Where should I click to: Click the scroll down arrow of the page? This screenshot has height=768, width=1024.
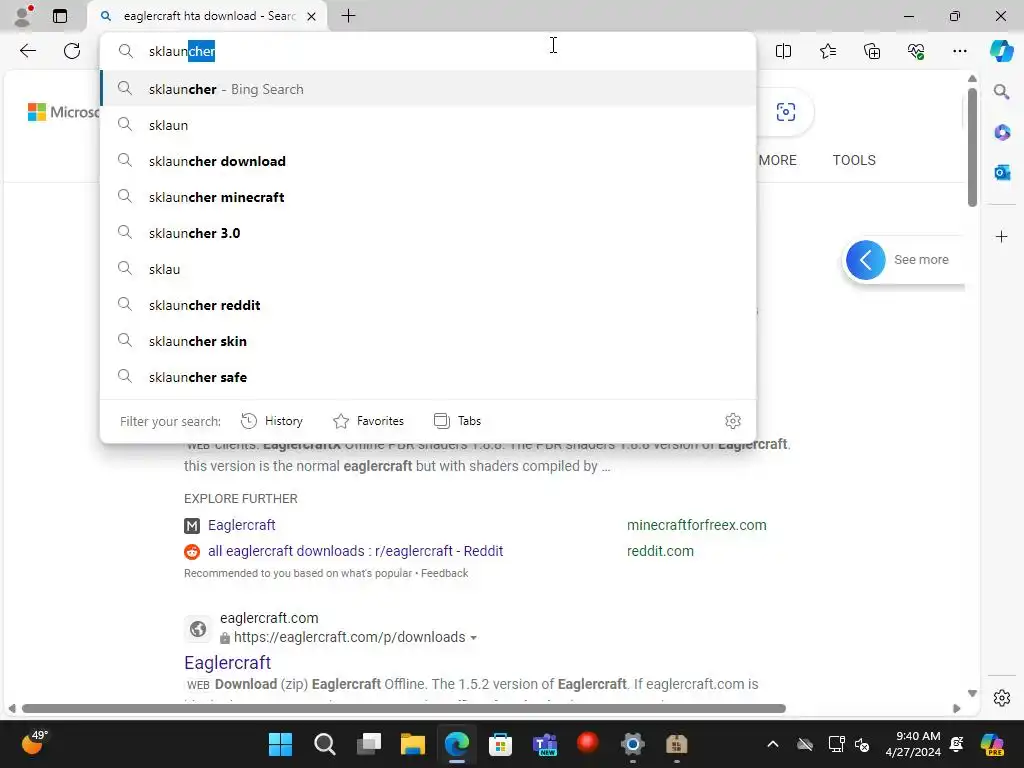pyautogui.click(x=972, y=693)
